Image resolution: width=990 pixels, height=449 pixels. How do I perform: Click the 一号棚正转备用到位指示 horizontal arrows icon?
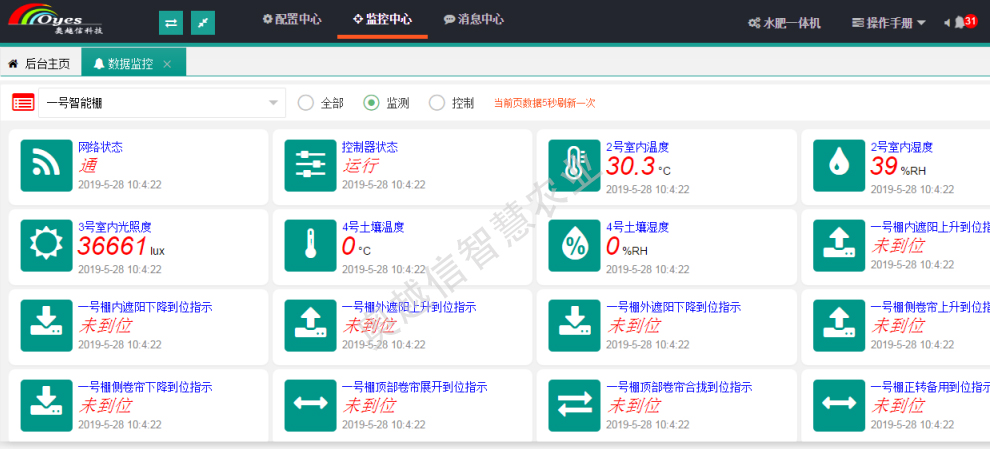click(x=839, y=405)
